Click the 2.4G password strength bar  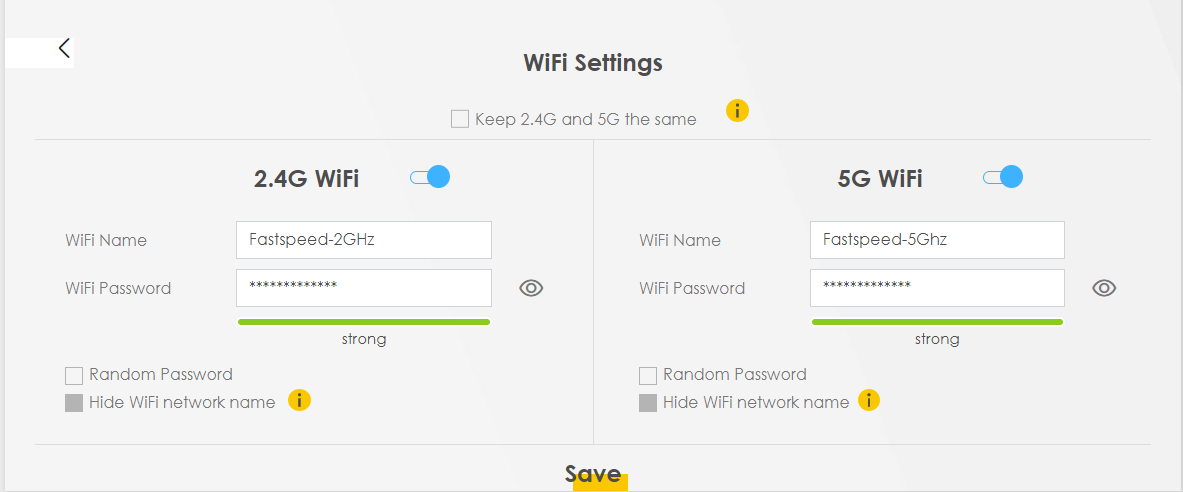click(x=364, y=322)
